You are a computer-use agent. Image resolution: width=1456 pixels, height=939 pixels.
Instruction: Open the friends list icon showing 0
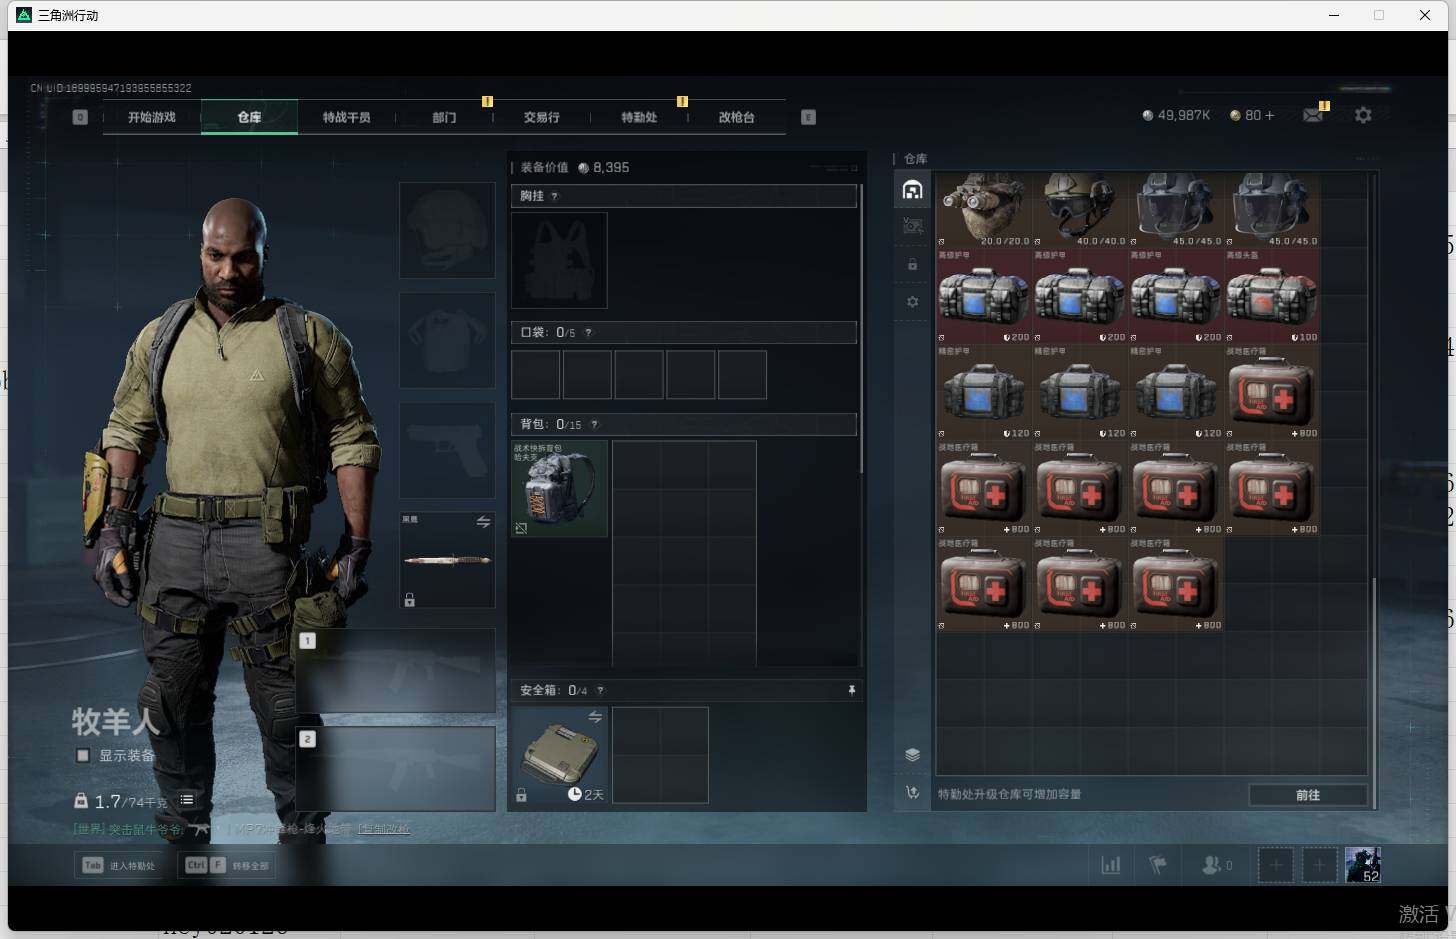(1216, 865)
